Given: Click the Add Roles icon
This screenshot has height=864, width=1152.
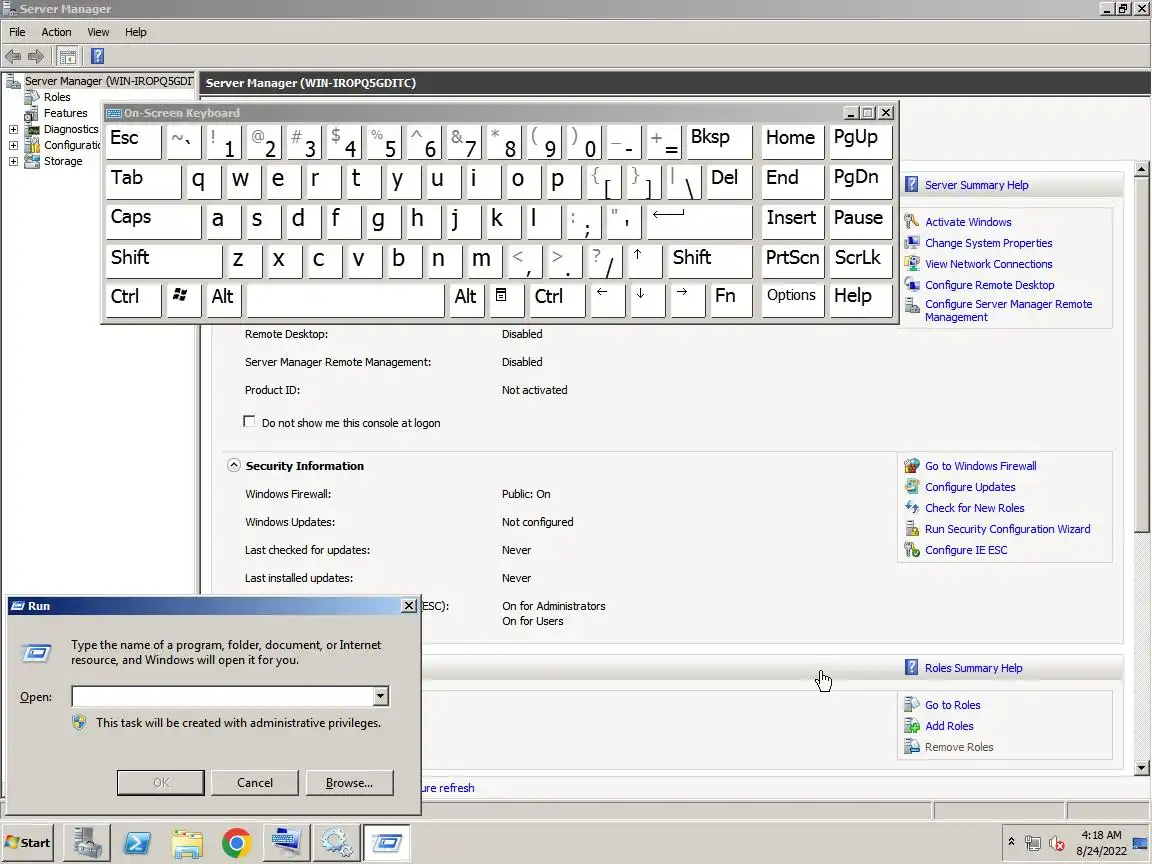Looking at the screenshot, I should [x=912, y=726].
